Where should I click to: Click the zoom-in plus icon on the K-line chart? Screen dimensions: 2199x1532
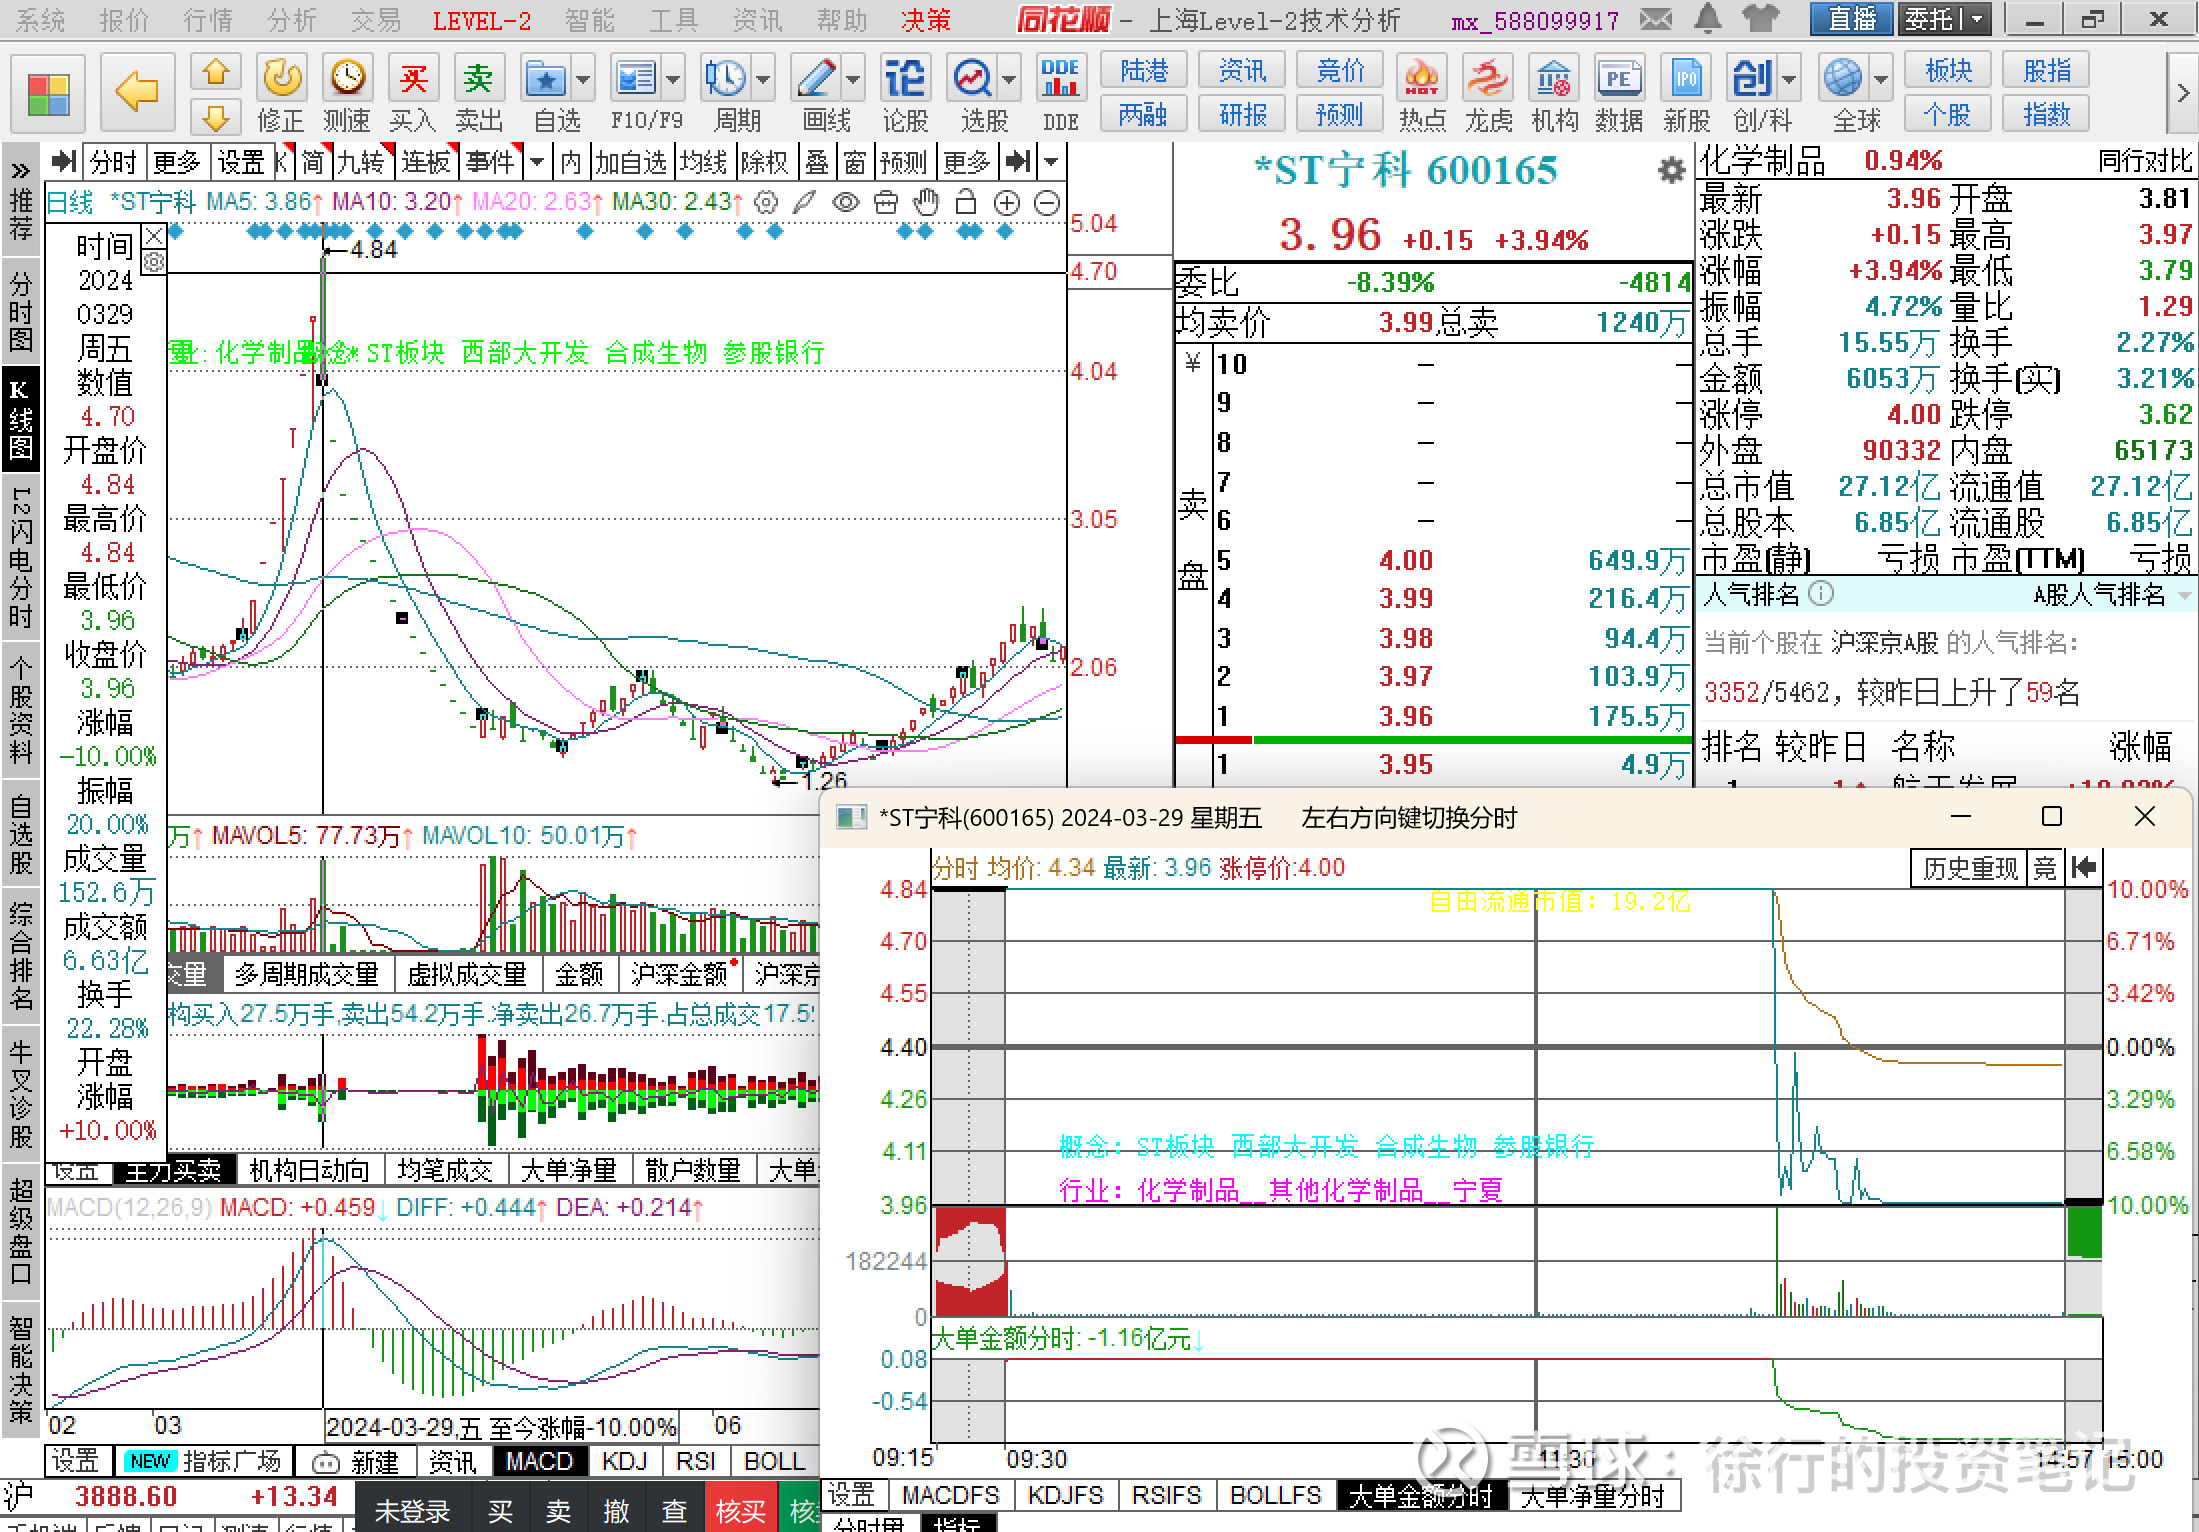click(1007, 204)
